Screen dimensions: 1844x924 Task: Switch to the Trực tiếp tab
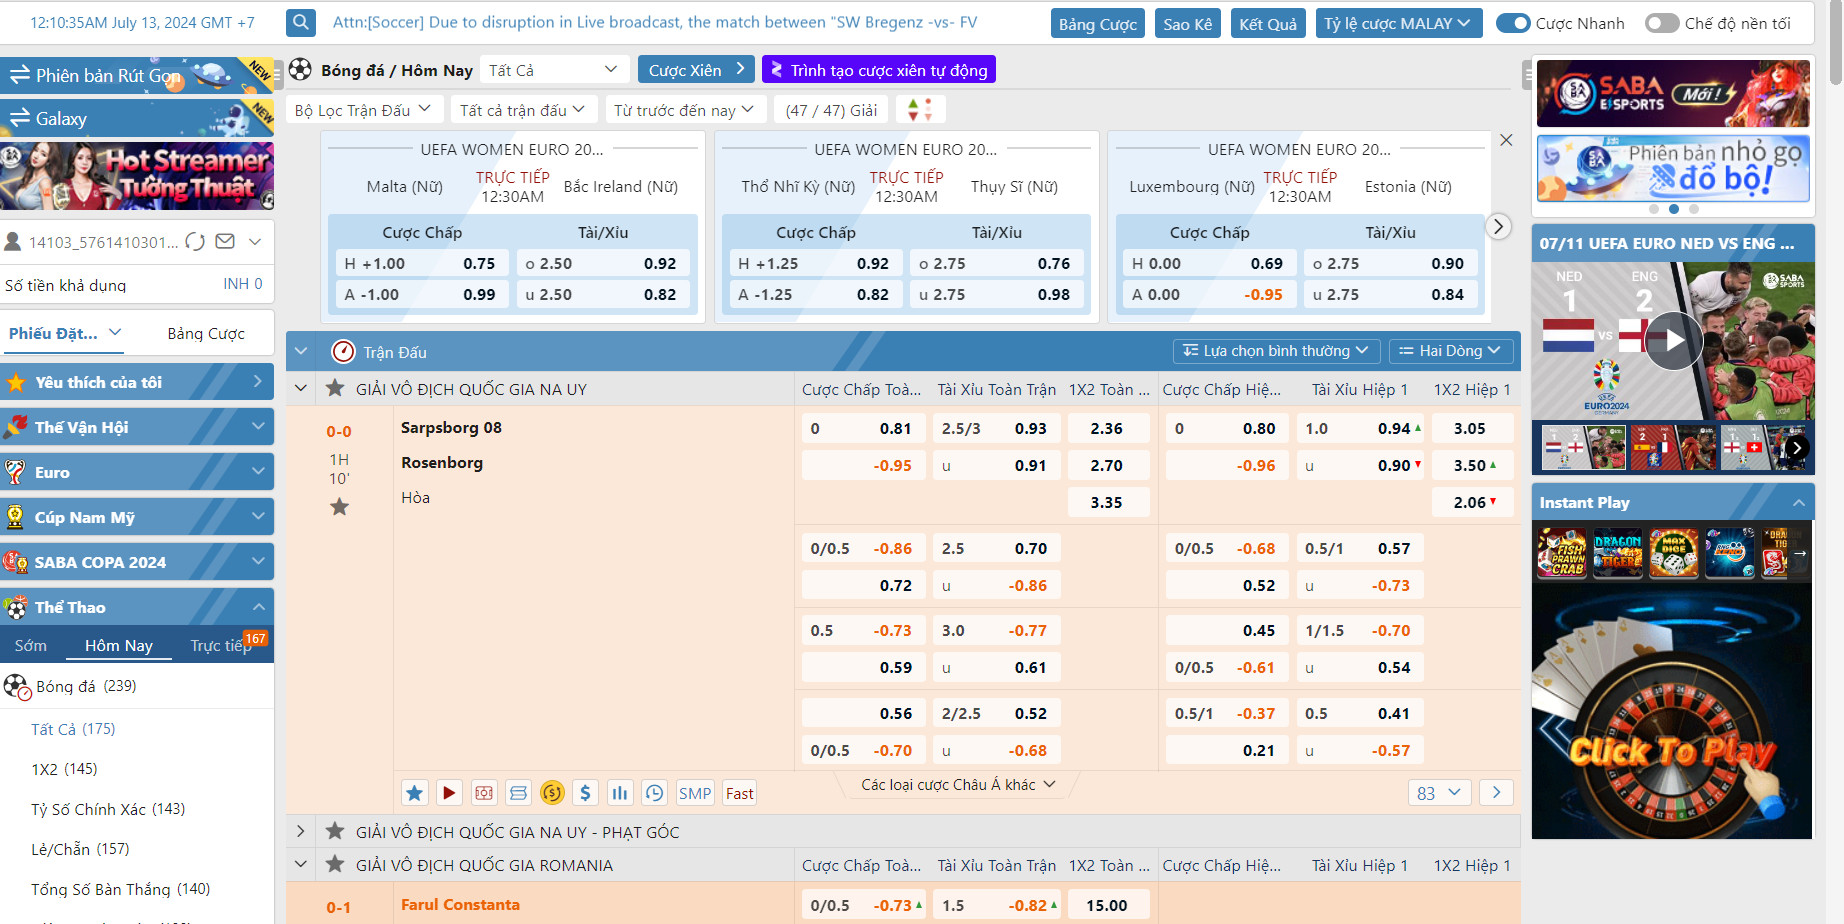pos(221,646)
